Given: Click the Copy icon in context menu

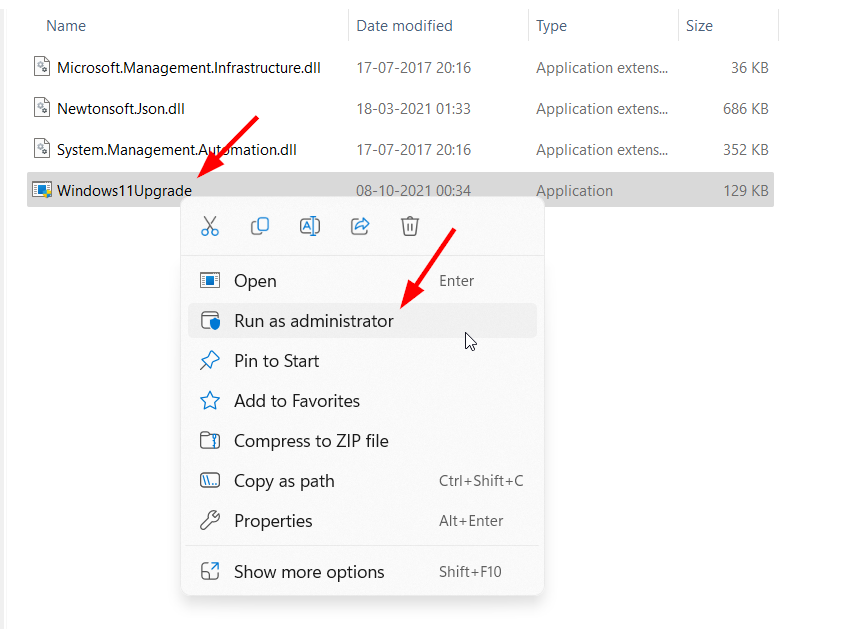Looking at the screenshot, I should coord(260,226).
